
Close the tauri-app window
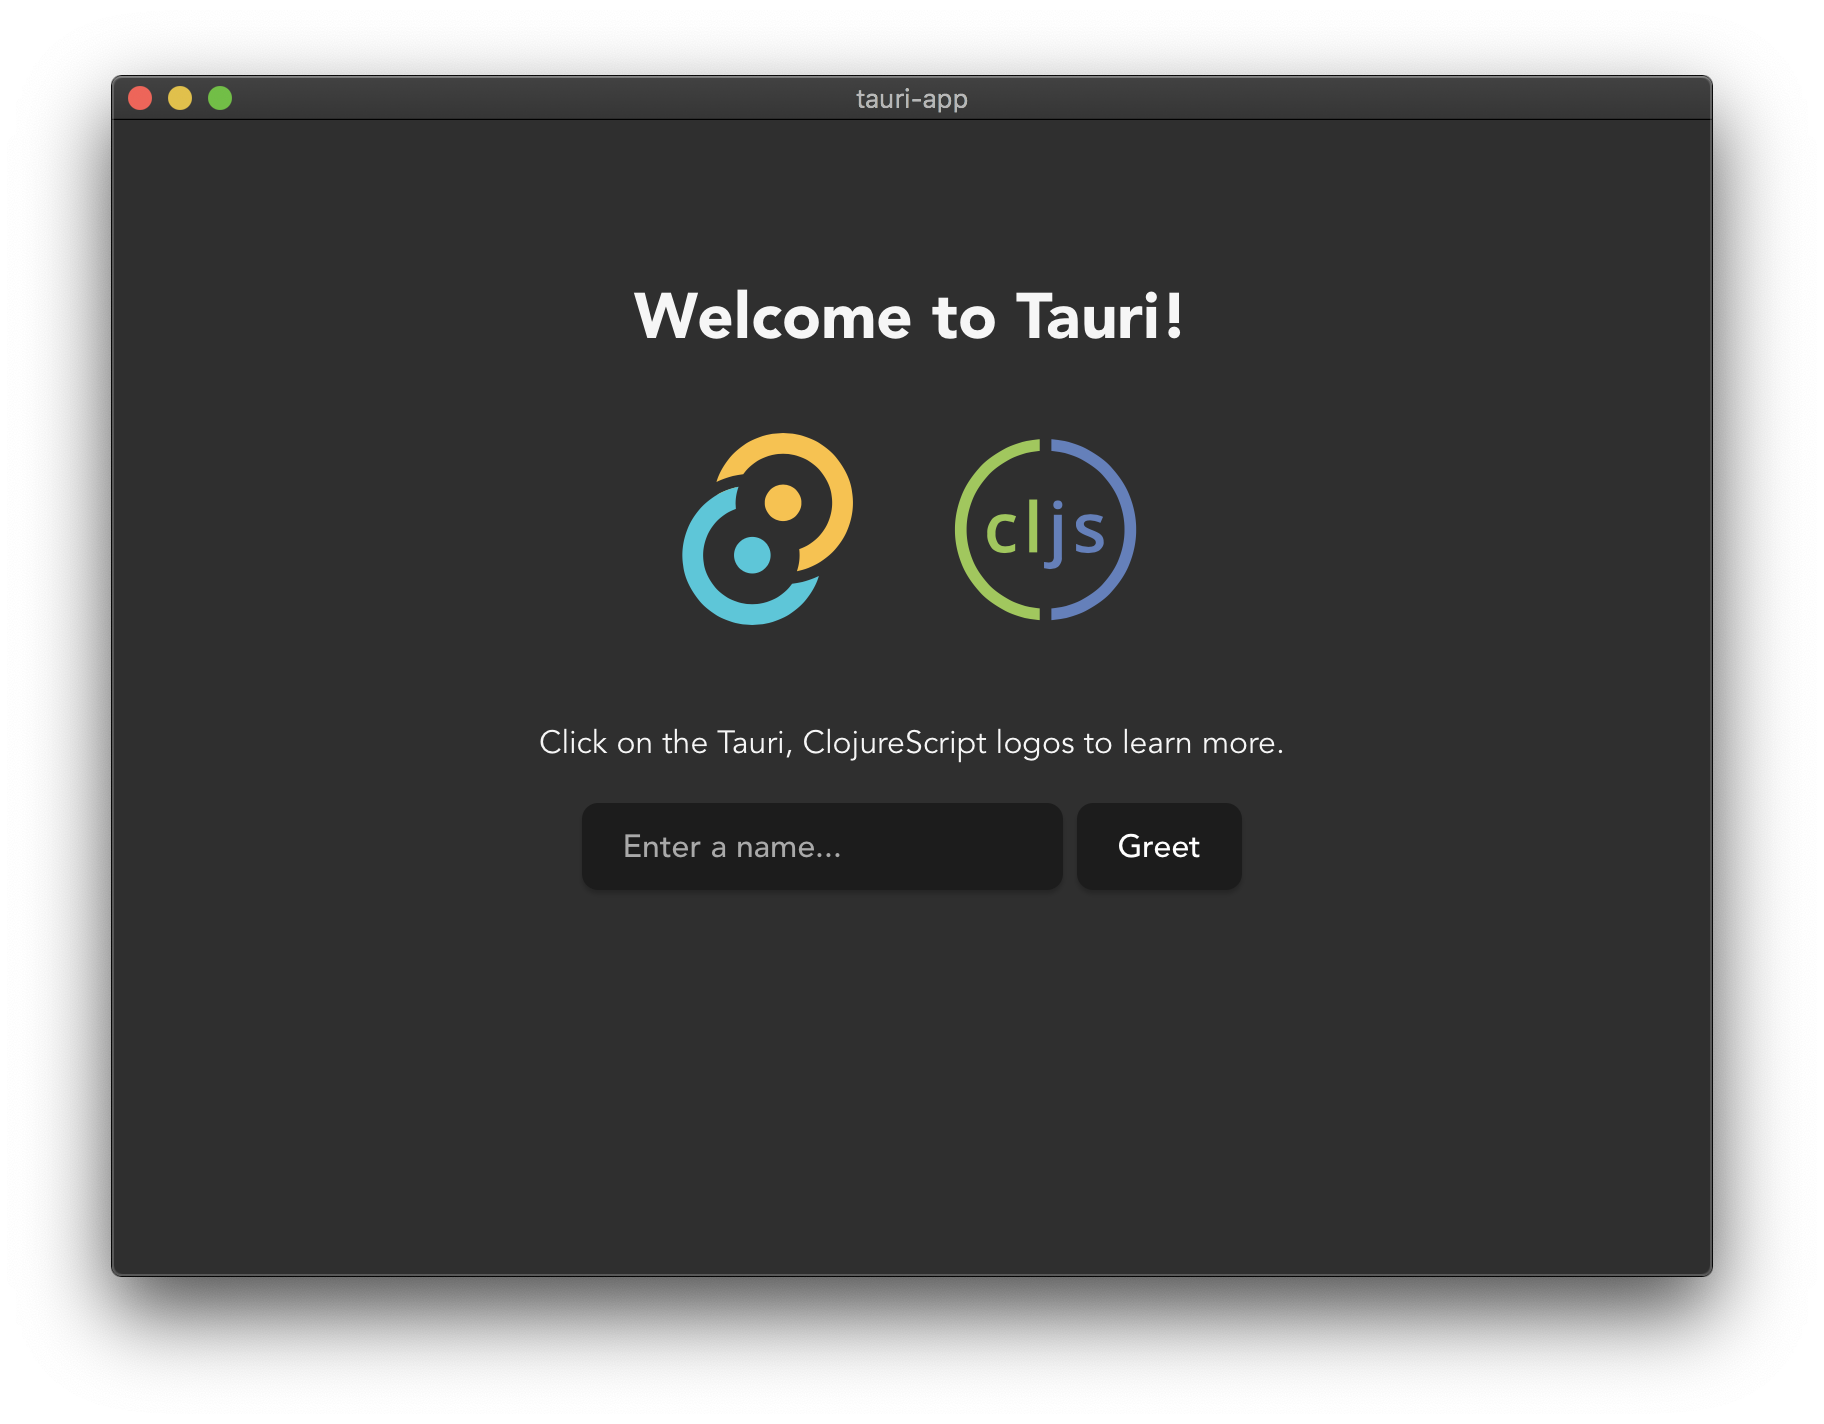(x=140, y=98)
